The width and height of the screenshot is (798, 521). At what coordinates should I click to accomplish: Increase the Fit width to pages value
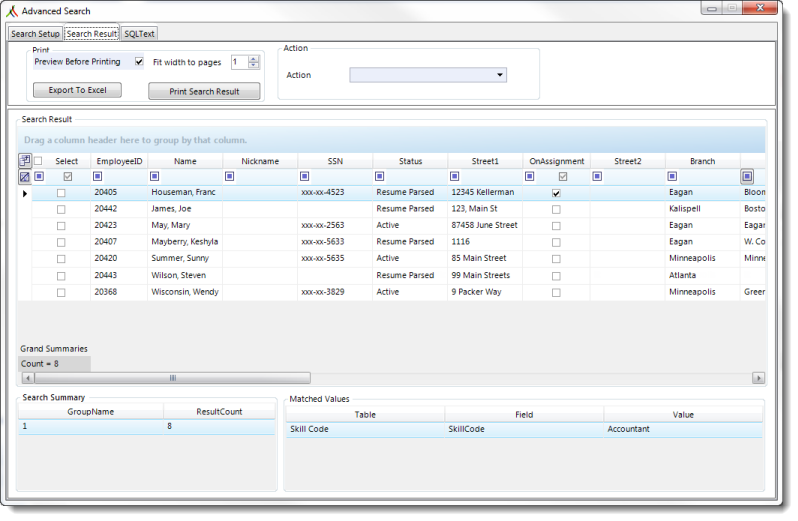[x=253, y=58]
